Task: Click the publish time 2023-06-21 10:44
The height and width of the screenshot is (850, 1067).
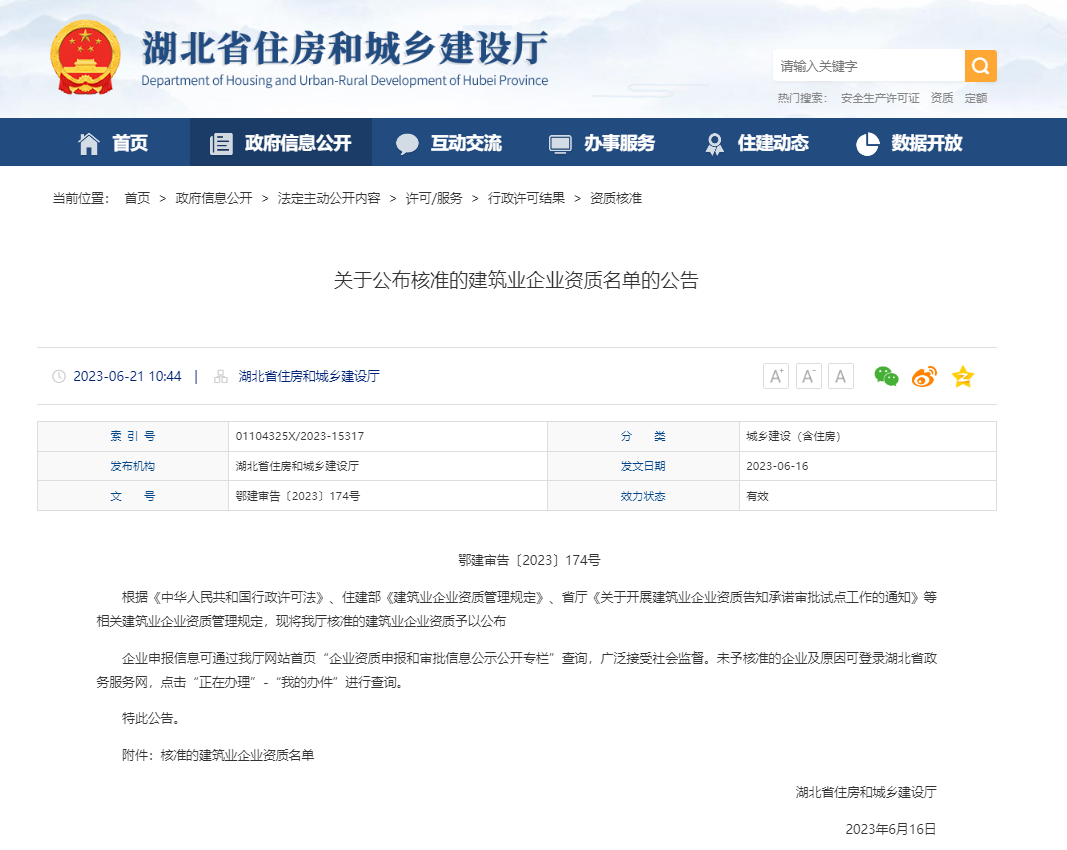Action: [x=127, y=376]
